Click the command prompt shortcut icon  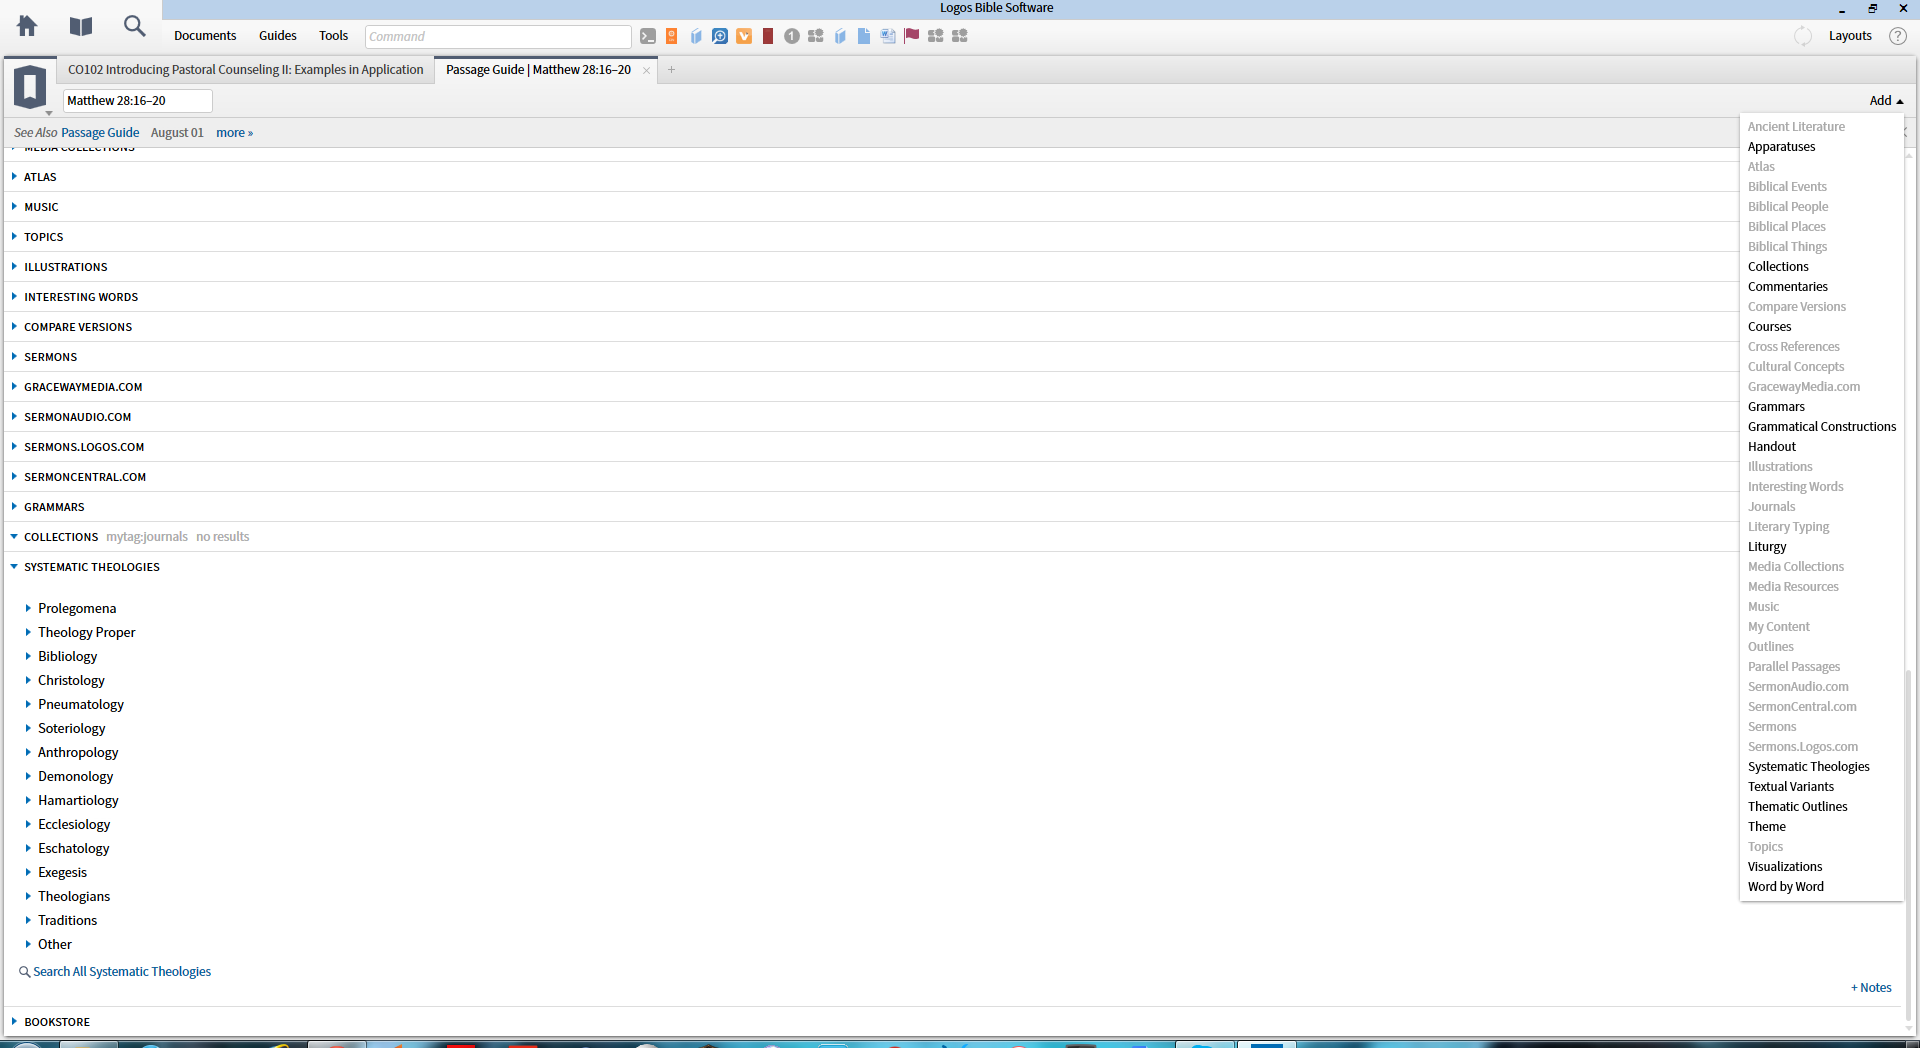pyautogui.click(x=648, y=36)
